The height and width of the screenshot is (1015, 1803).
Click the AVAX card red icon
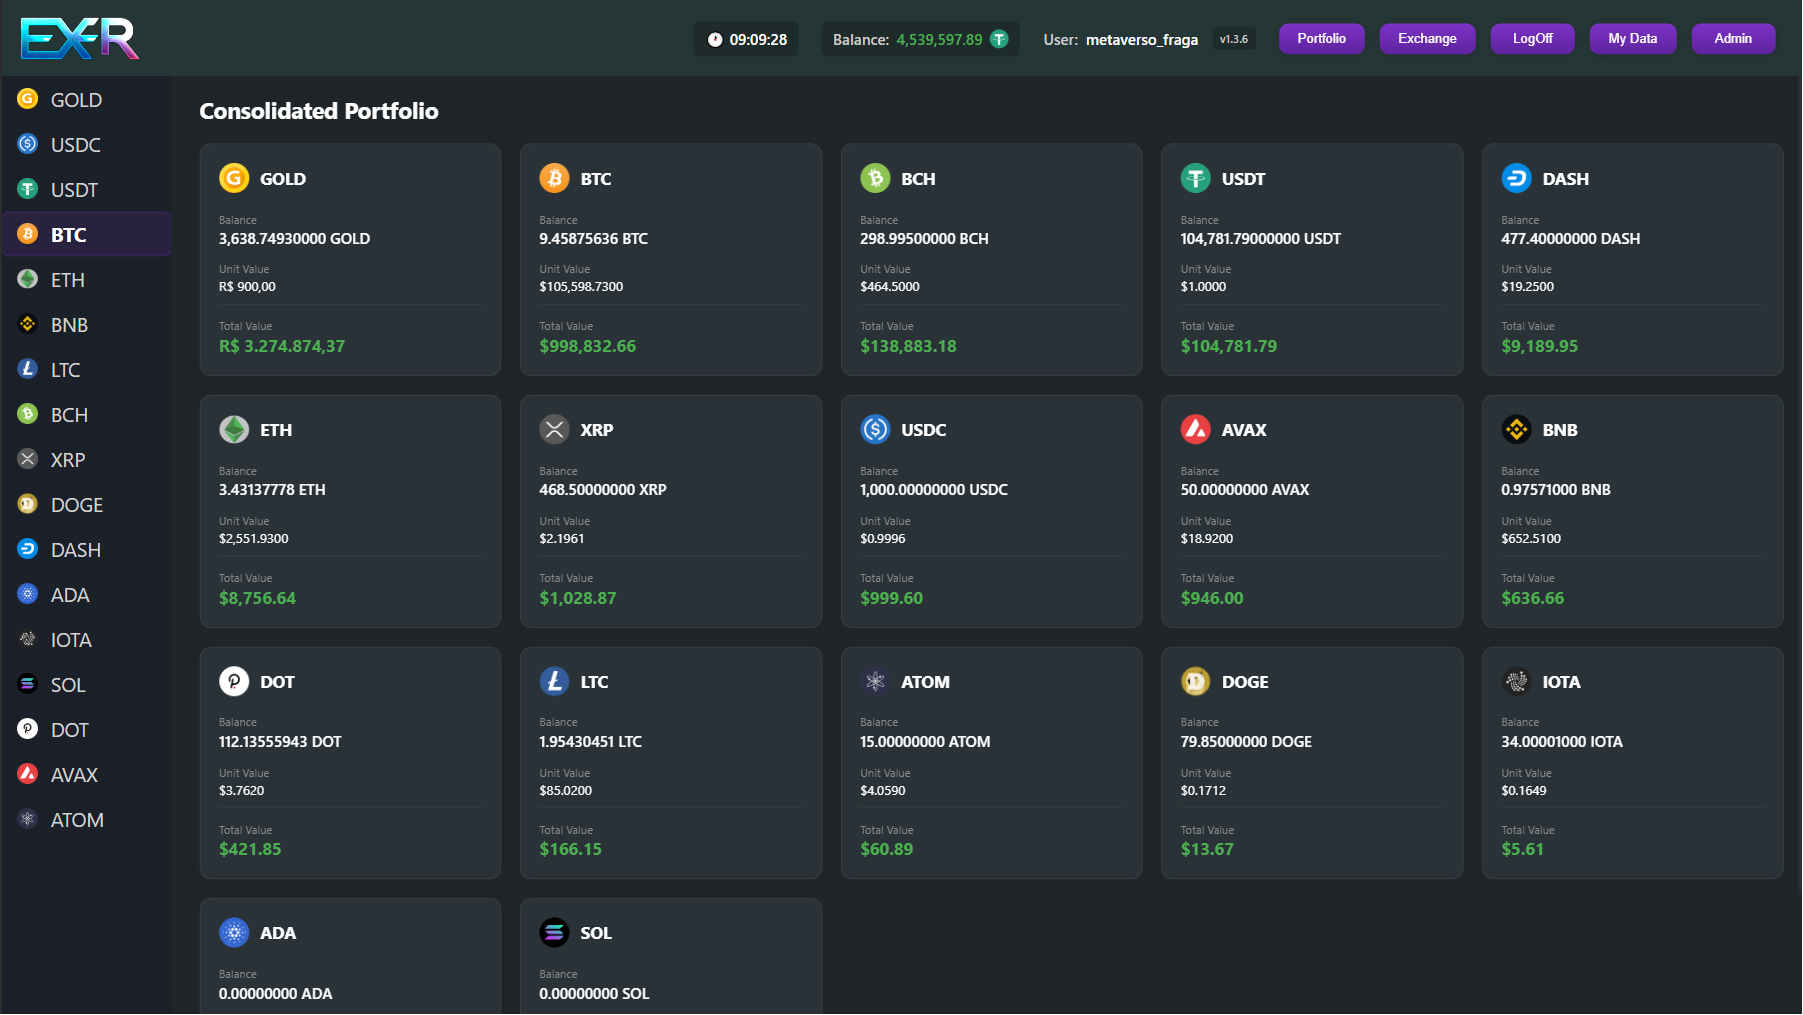point(1195,429)
